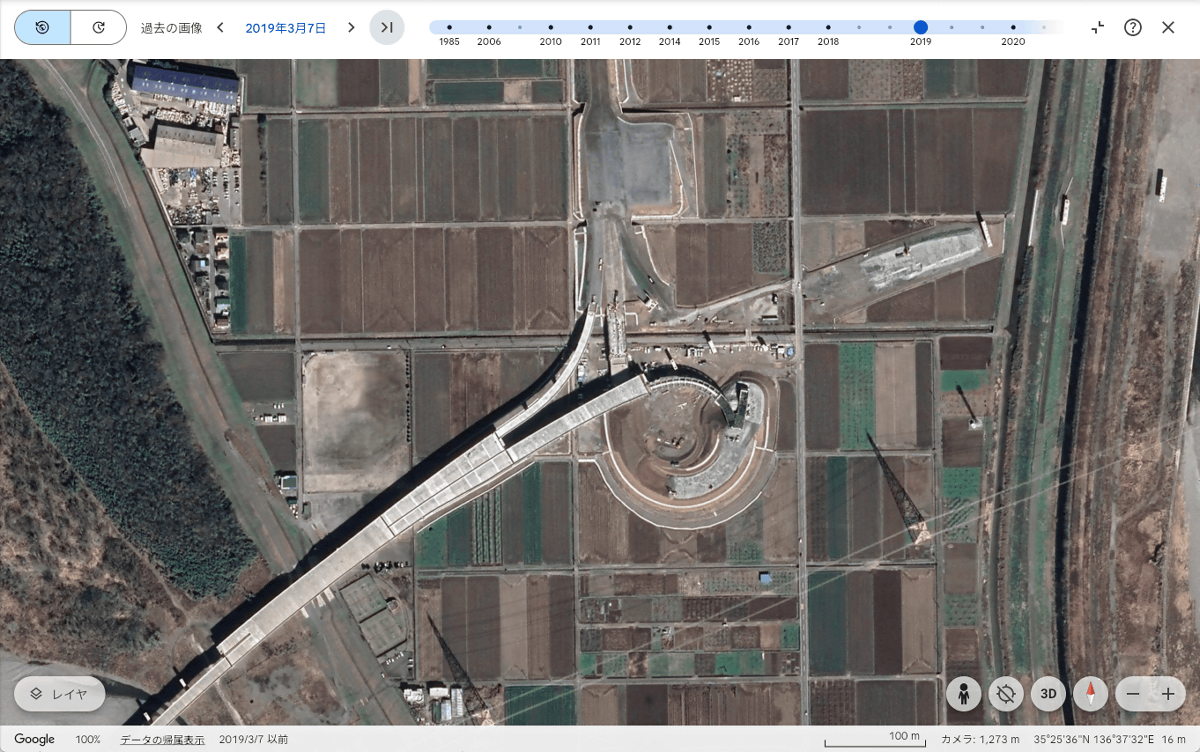Collapse the historical imagery timeline
The height and width of the screenshot is (752, 1200).
(1098, 27)
